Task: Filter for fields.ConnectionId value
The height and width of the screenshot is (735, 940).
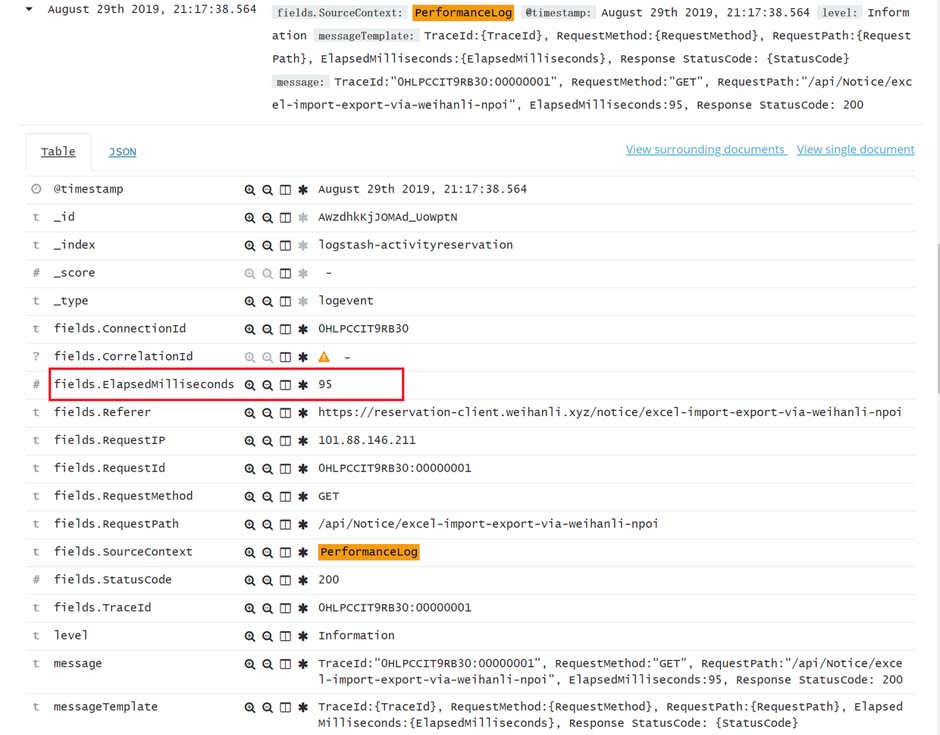Action: [x=249, y=329]
